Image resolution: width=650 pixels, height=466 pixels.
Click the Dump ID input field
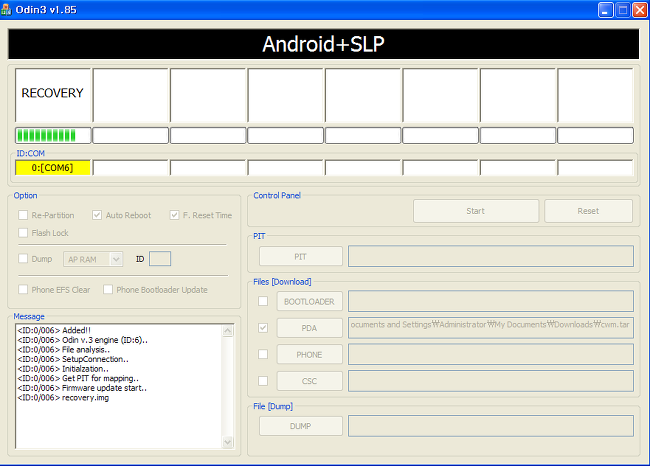pyautogui.click(x=160, y=259)
